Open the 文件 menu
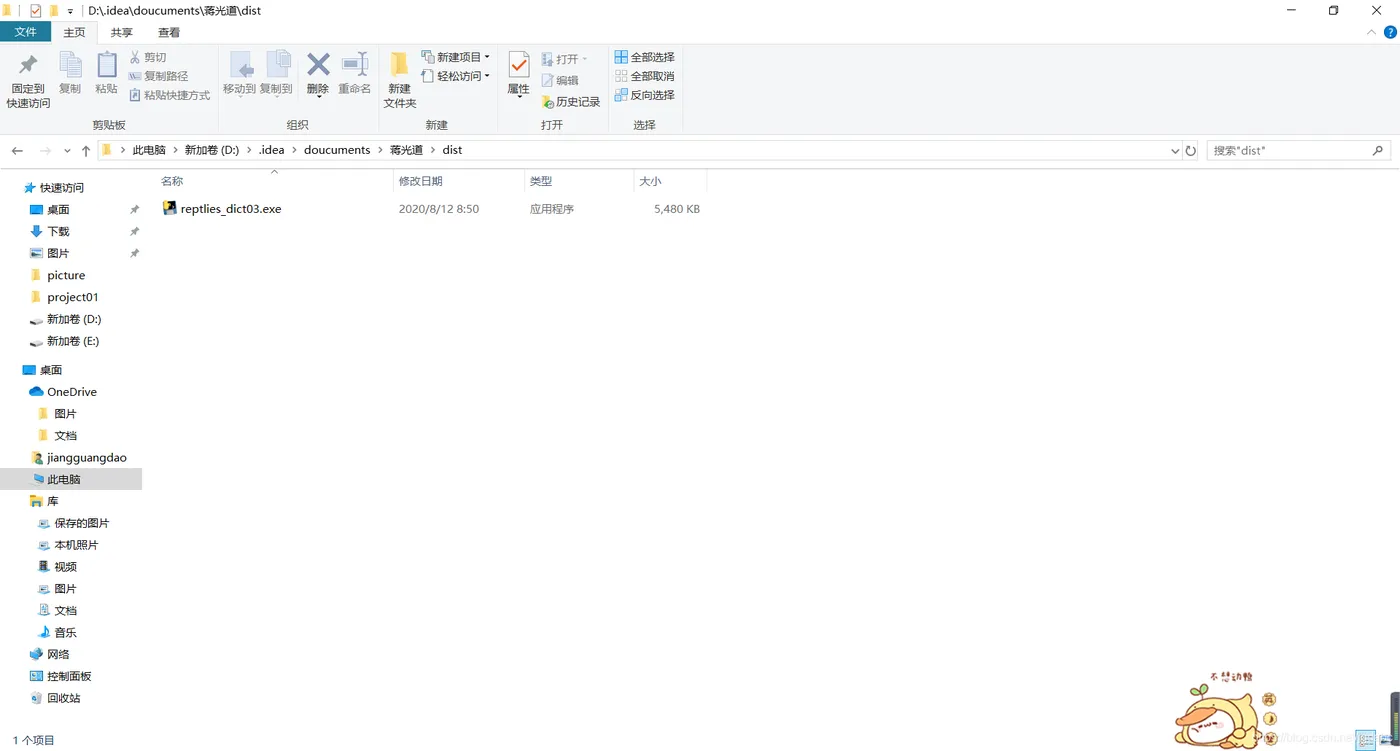1400x751 pixels. [26, 32]
